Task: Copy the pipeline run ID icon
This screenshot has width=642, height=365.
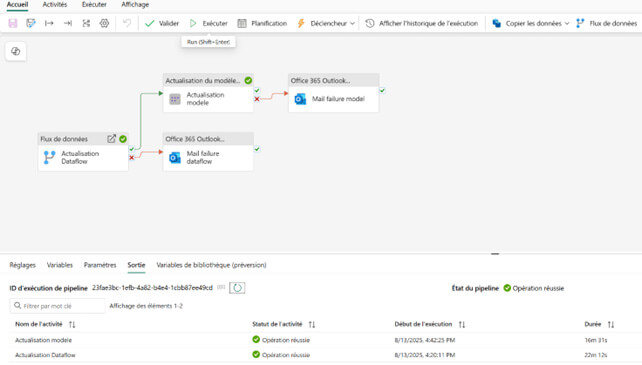Action: (x=221, y=288)
